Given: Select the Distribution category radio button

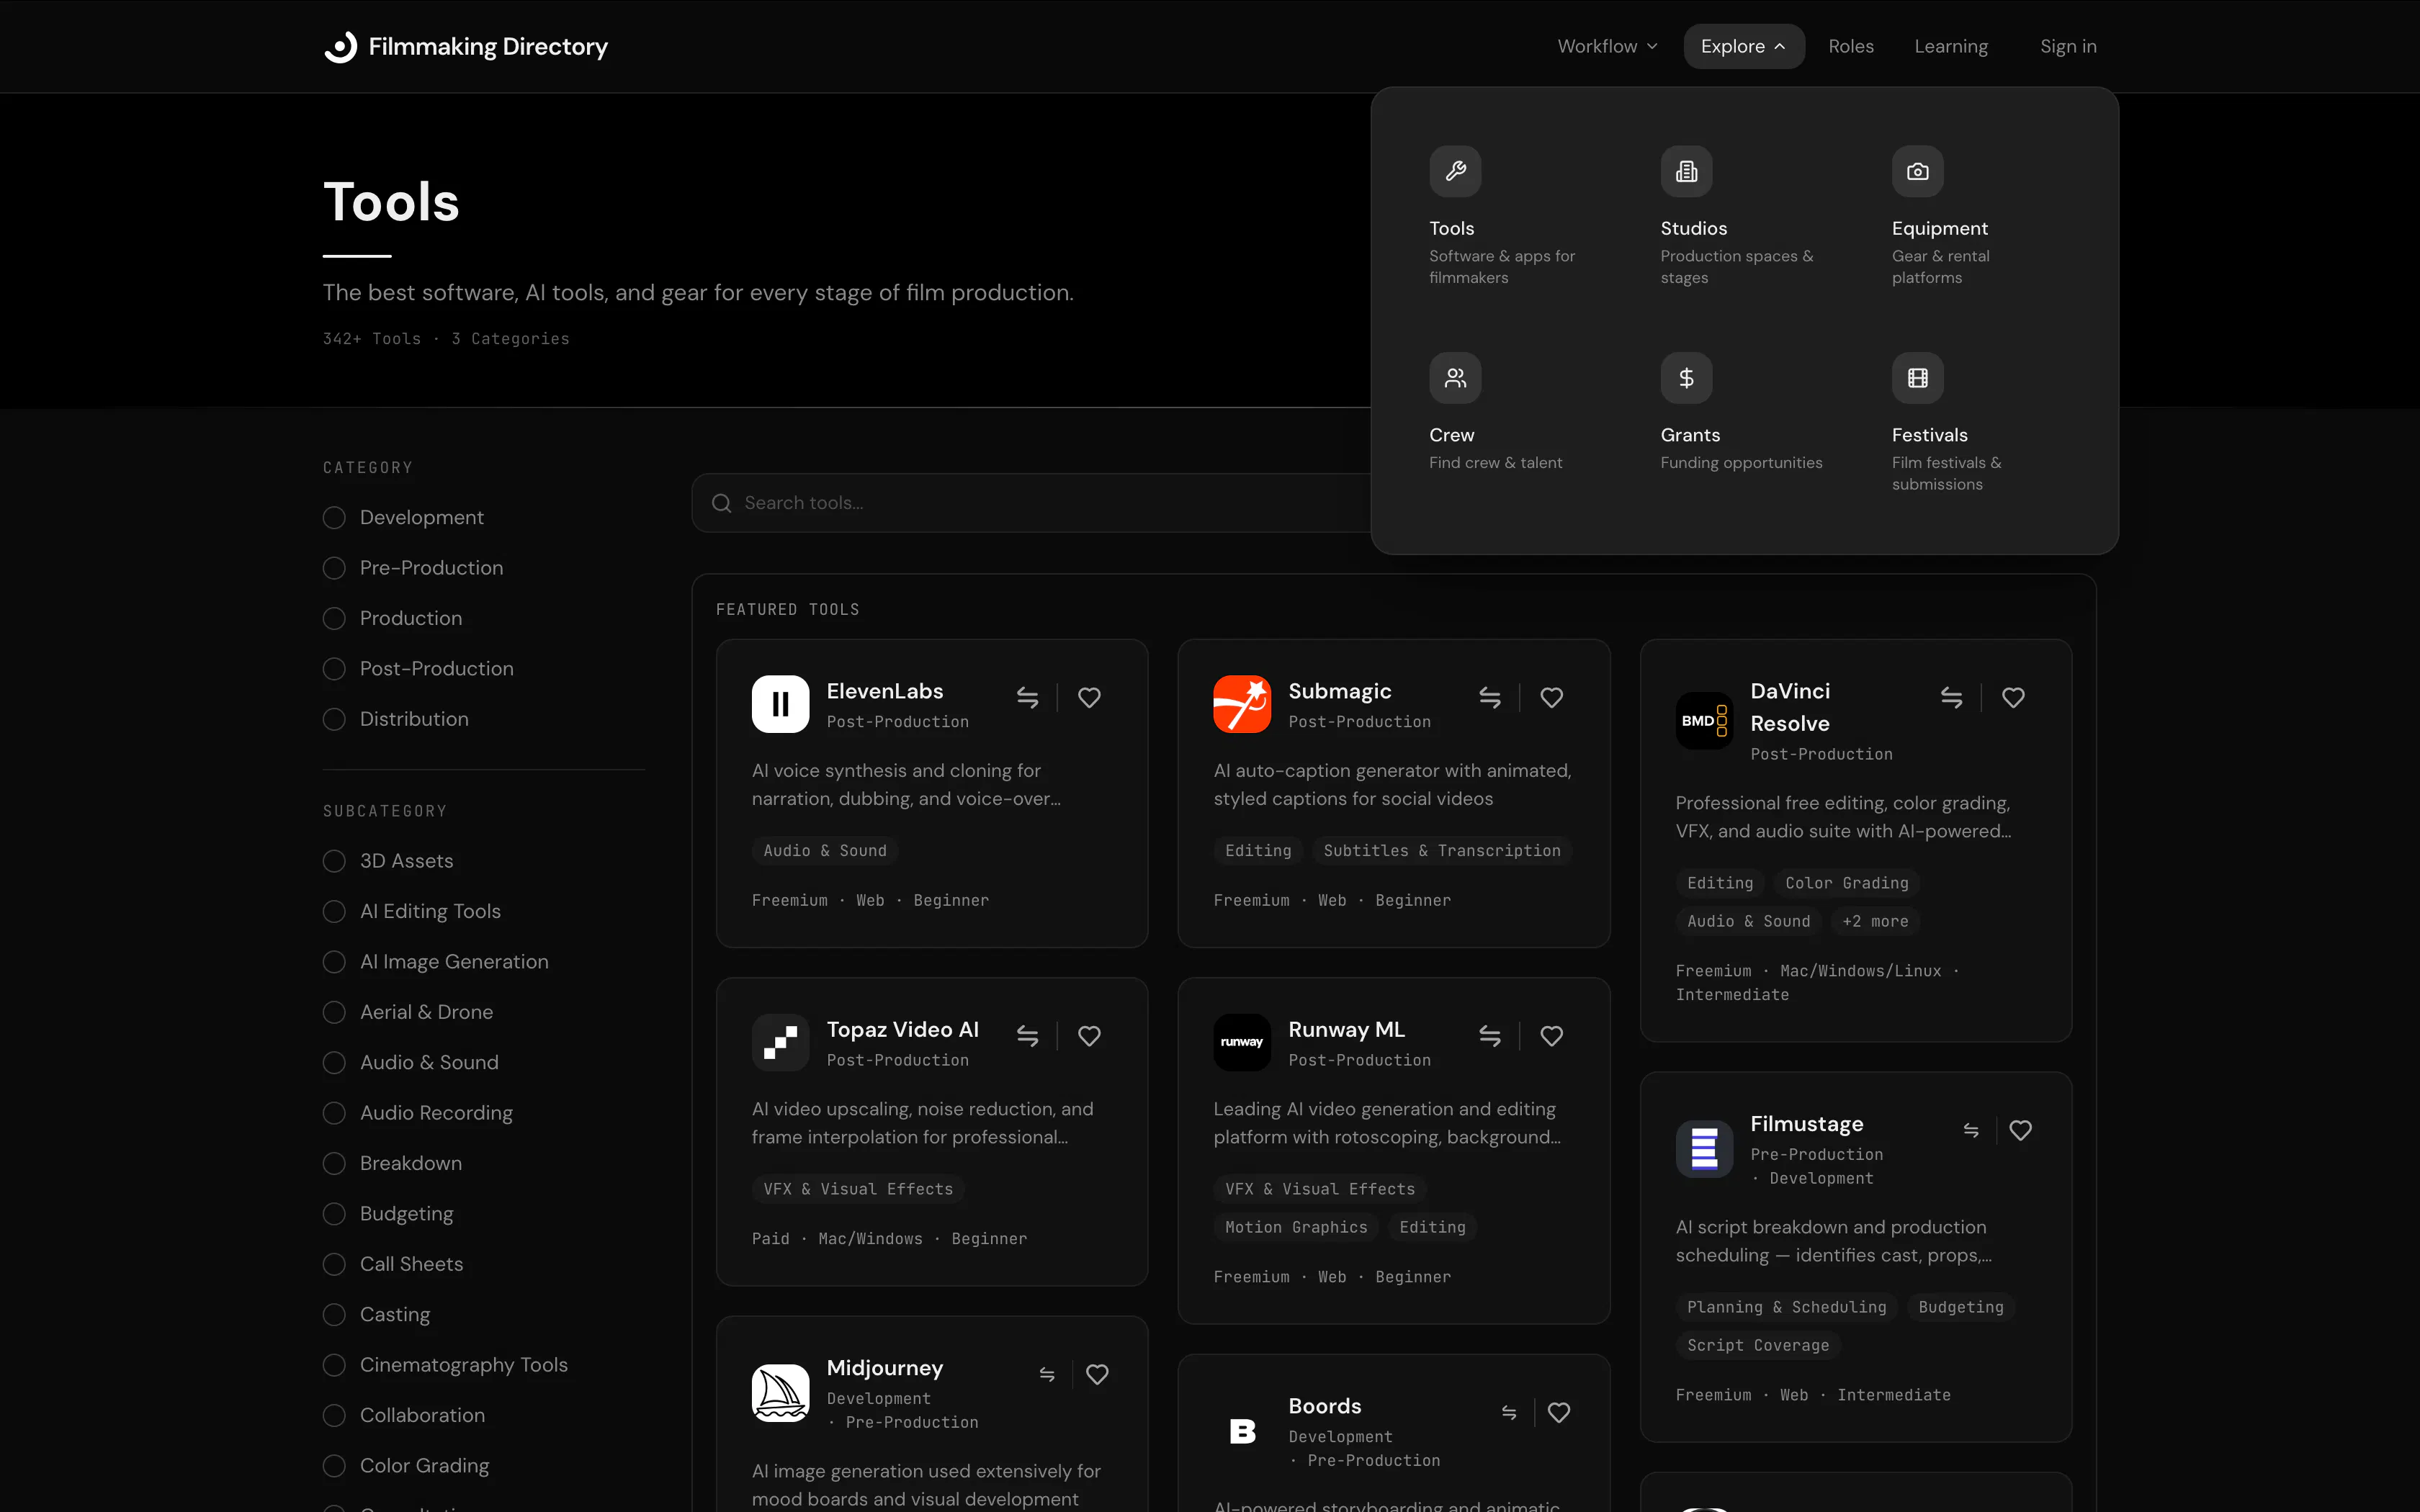Looking at the screenshot, I should click(x=334, y=719).
